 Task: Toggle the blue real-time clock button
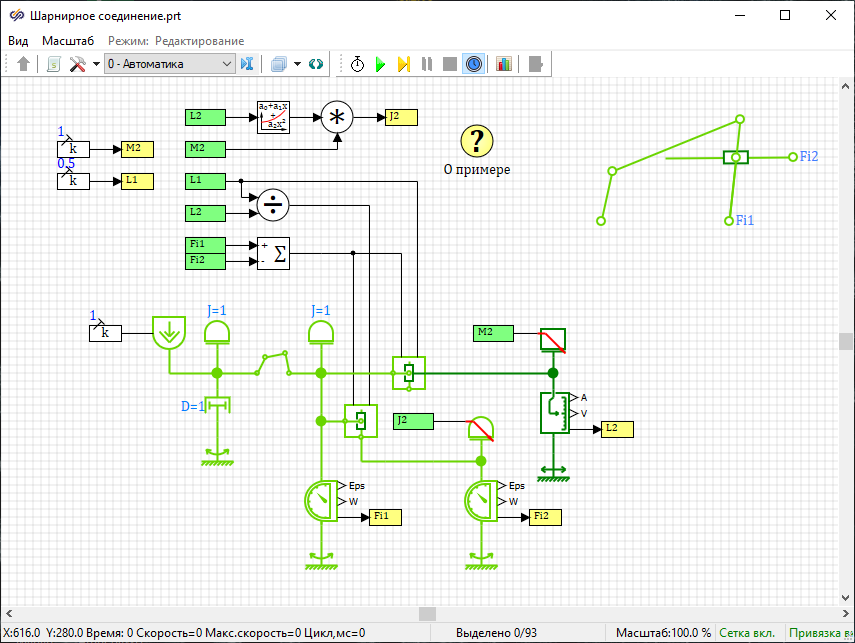point(474,64)
